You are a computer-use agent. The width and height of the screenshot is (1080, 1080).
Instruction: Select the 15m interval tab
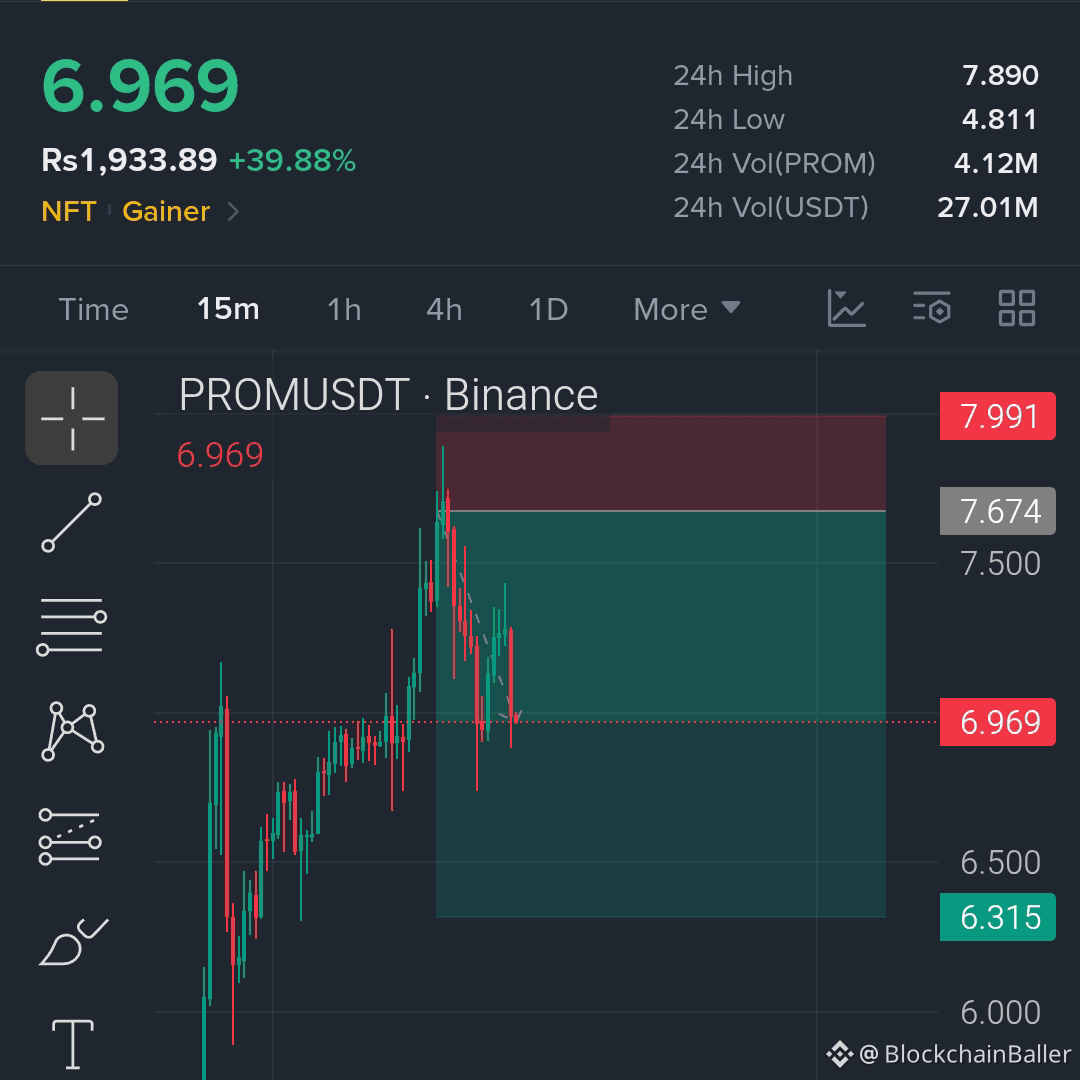tap(228, 309)
